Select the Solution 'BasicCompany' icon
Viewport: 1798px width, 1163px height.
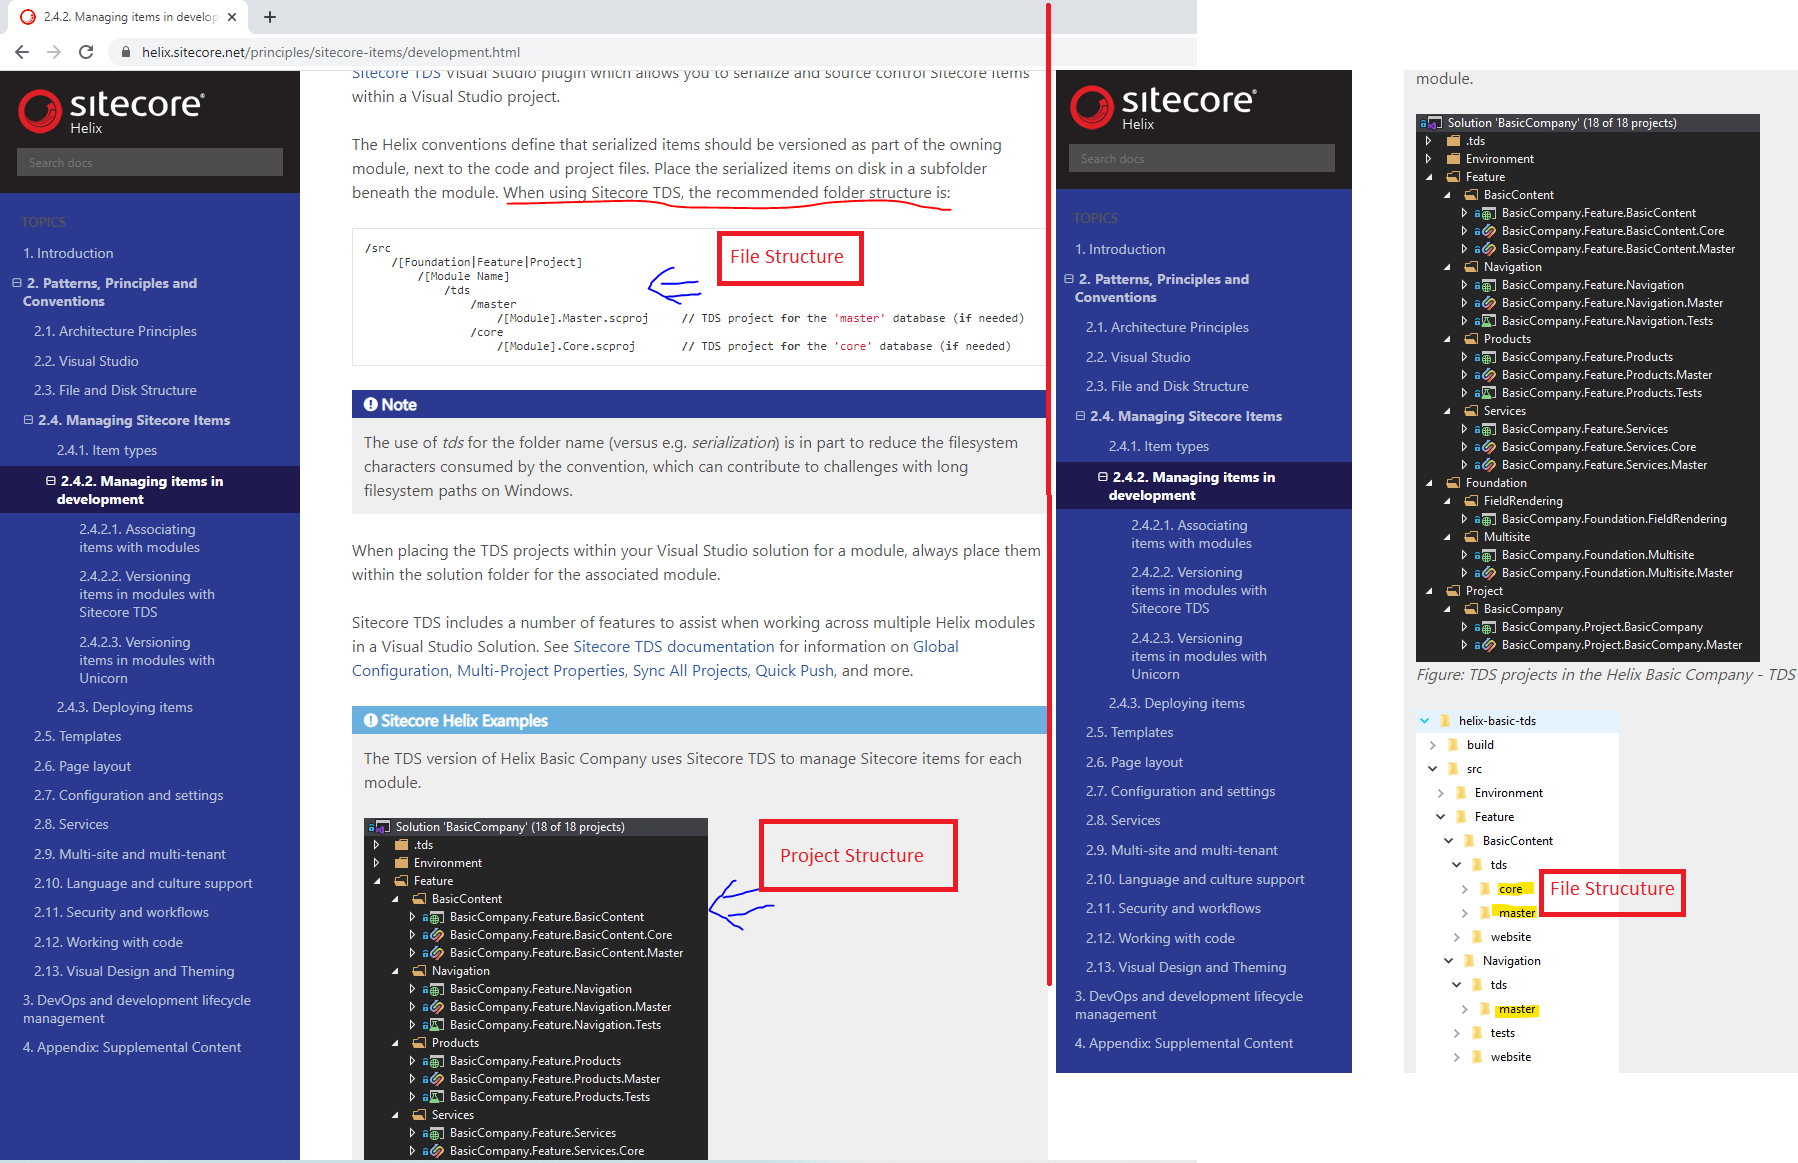(384, 826)
